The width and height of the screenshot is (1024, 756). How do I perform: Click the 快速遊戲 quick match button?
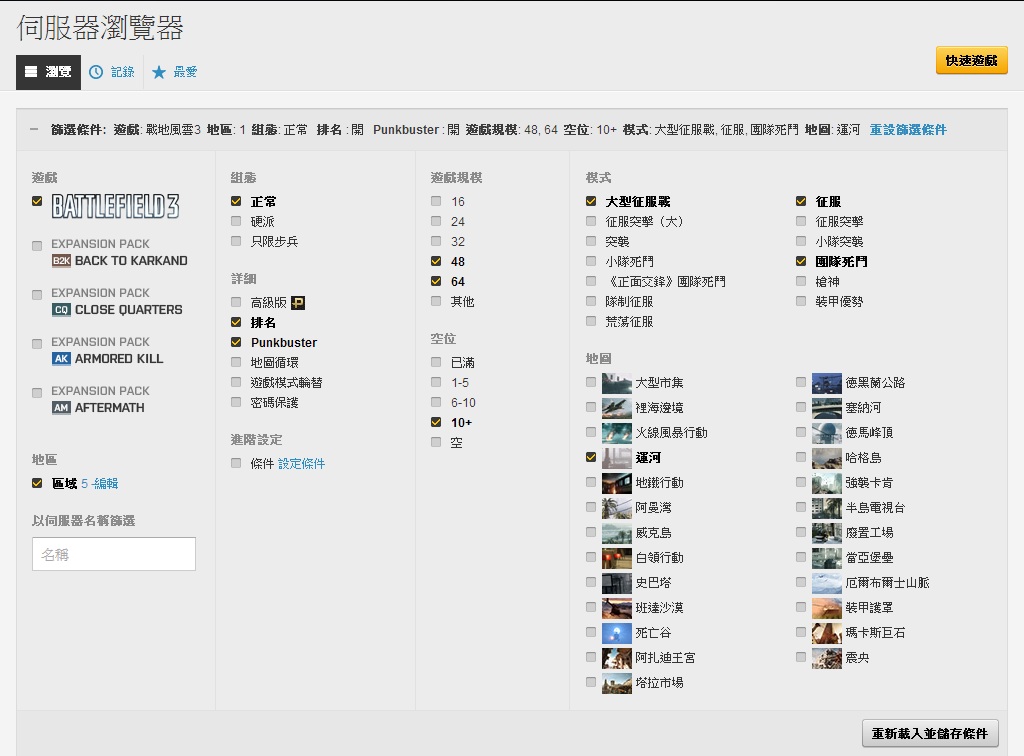pyautogui.click(x=971, y=61)
